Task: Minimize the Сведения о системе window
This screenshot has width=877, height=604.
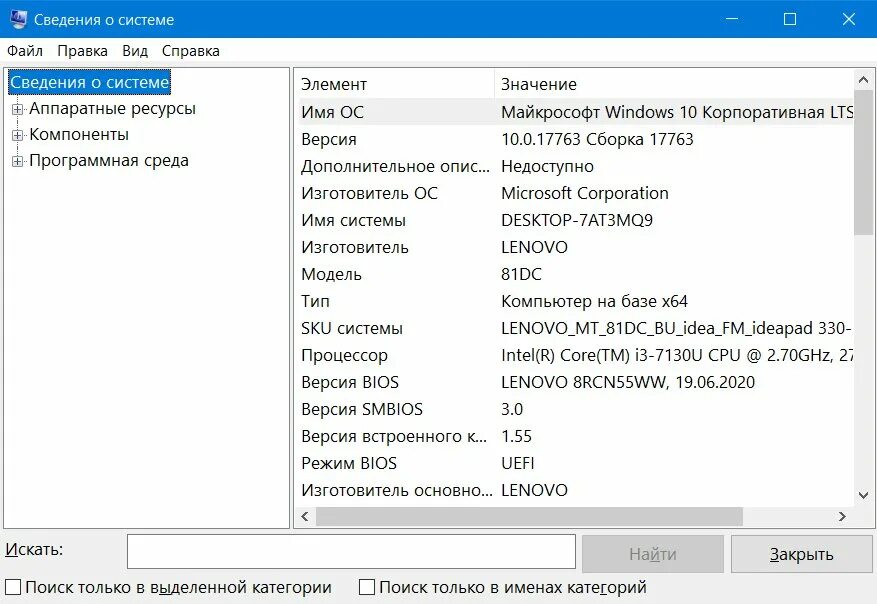Action: click(x=732, y=19)
